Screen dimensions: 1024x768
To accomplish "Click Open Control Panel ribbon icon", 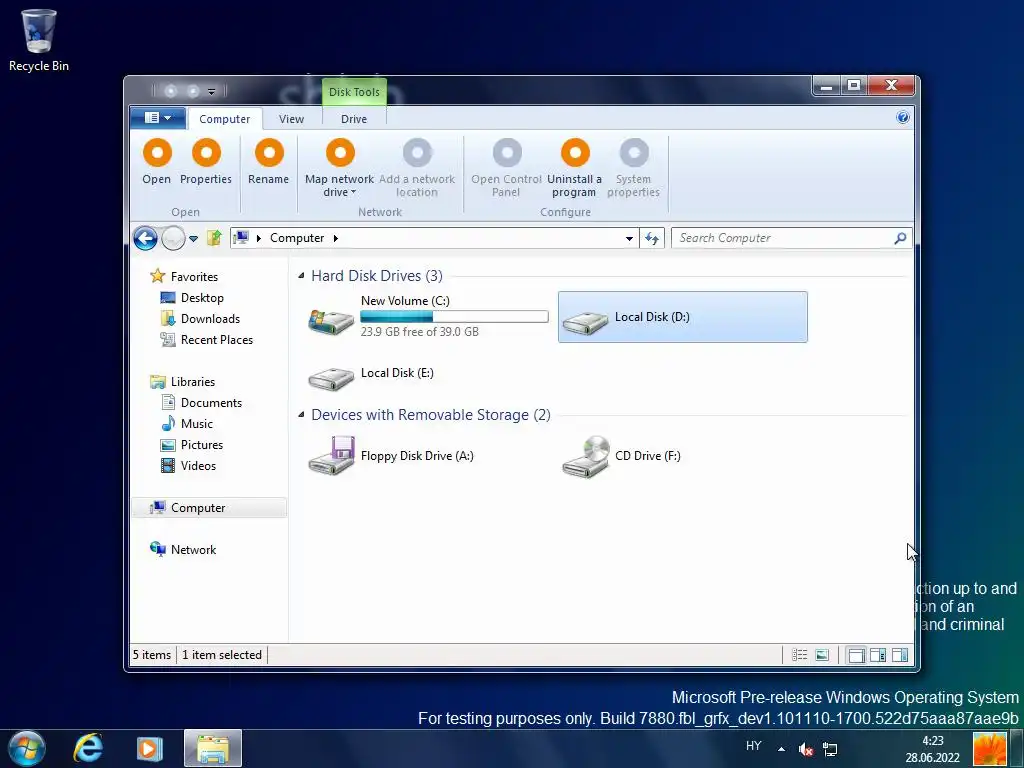I will click(507, 153).
